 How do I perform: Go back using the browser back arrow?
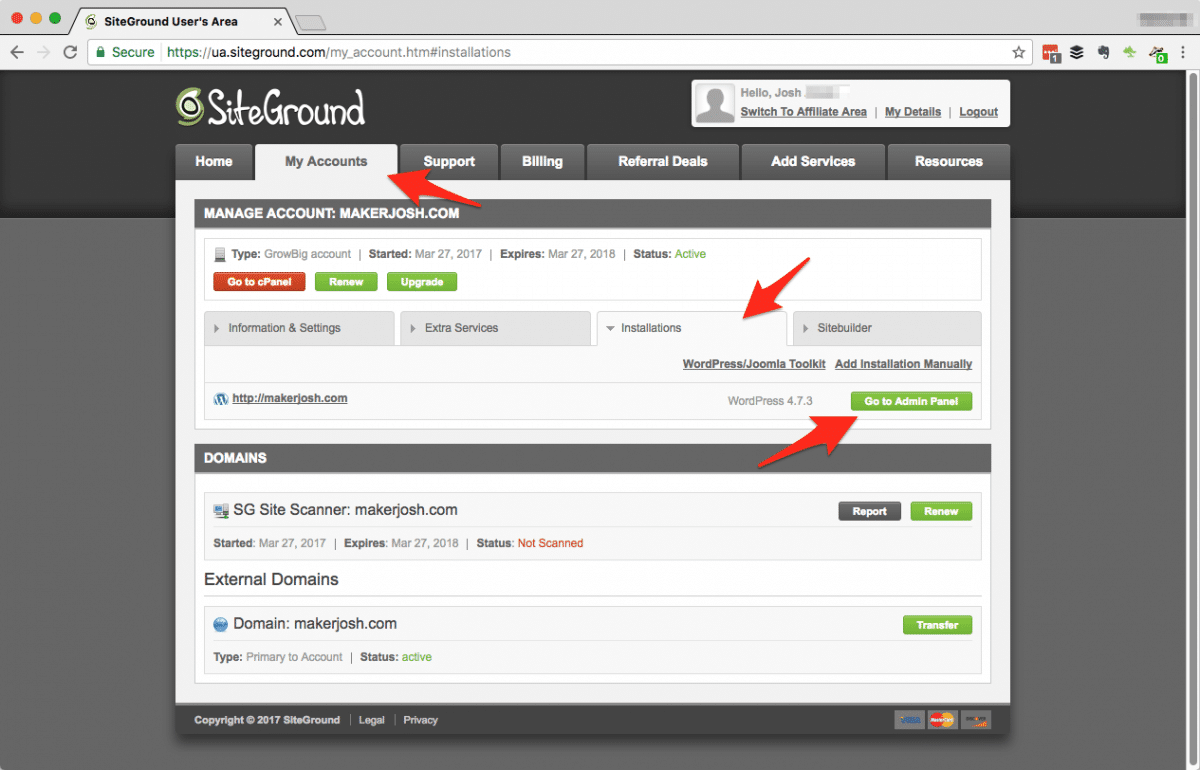click(x=17, y=52)
